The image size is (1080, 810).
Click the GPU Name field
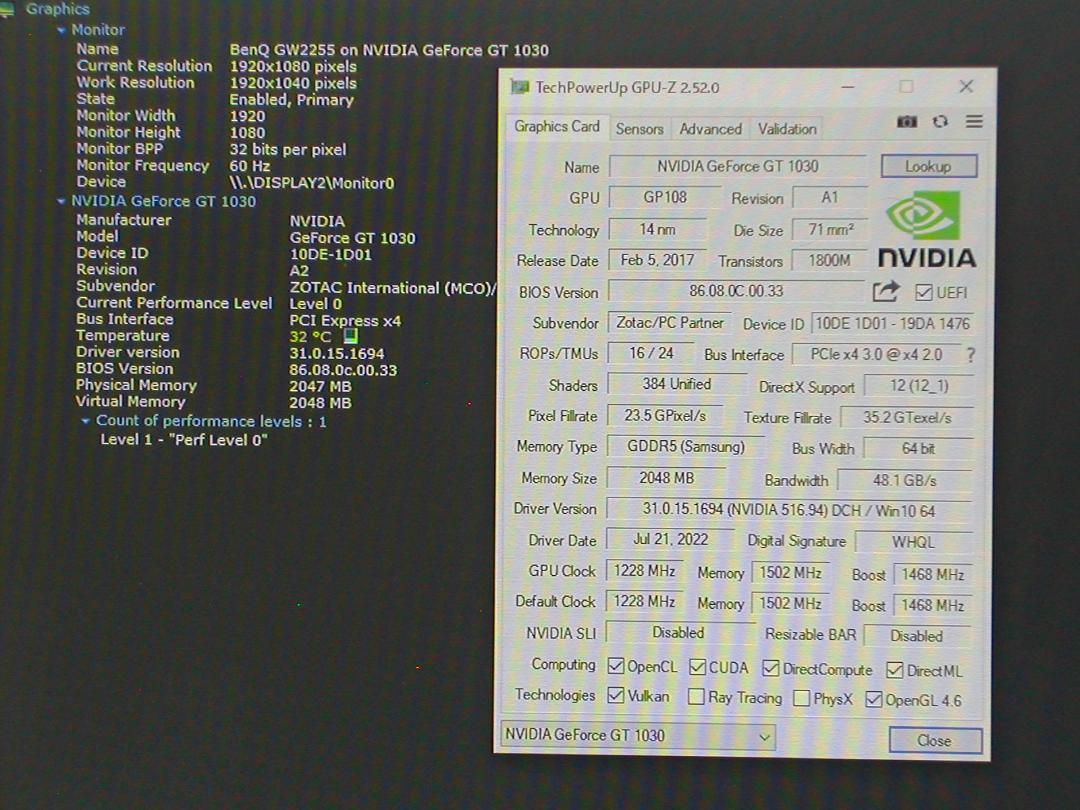click(x=737, y=167)
